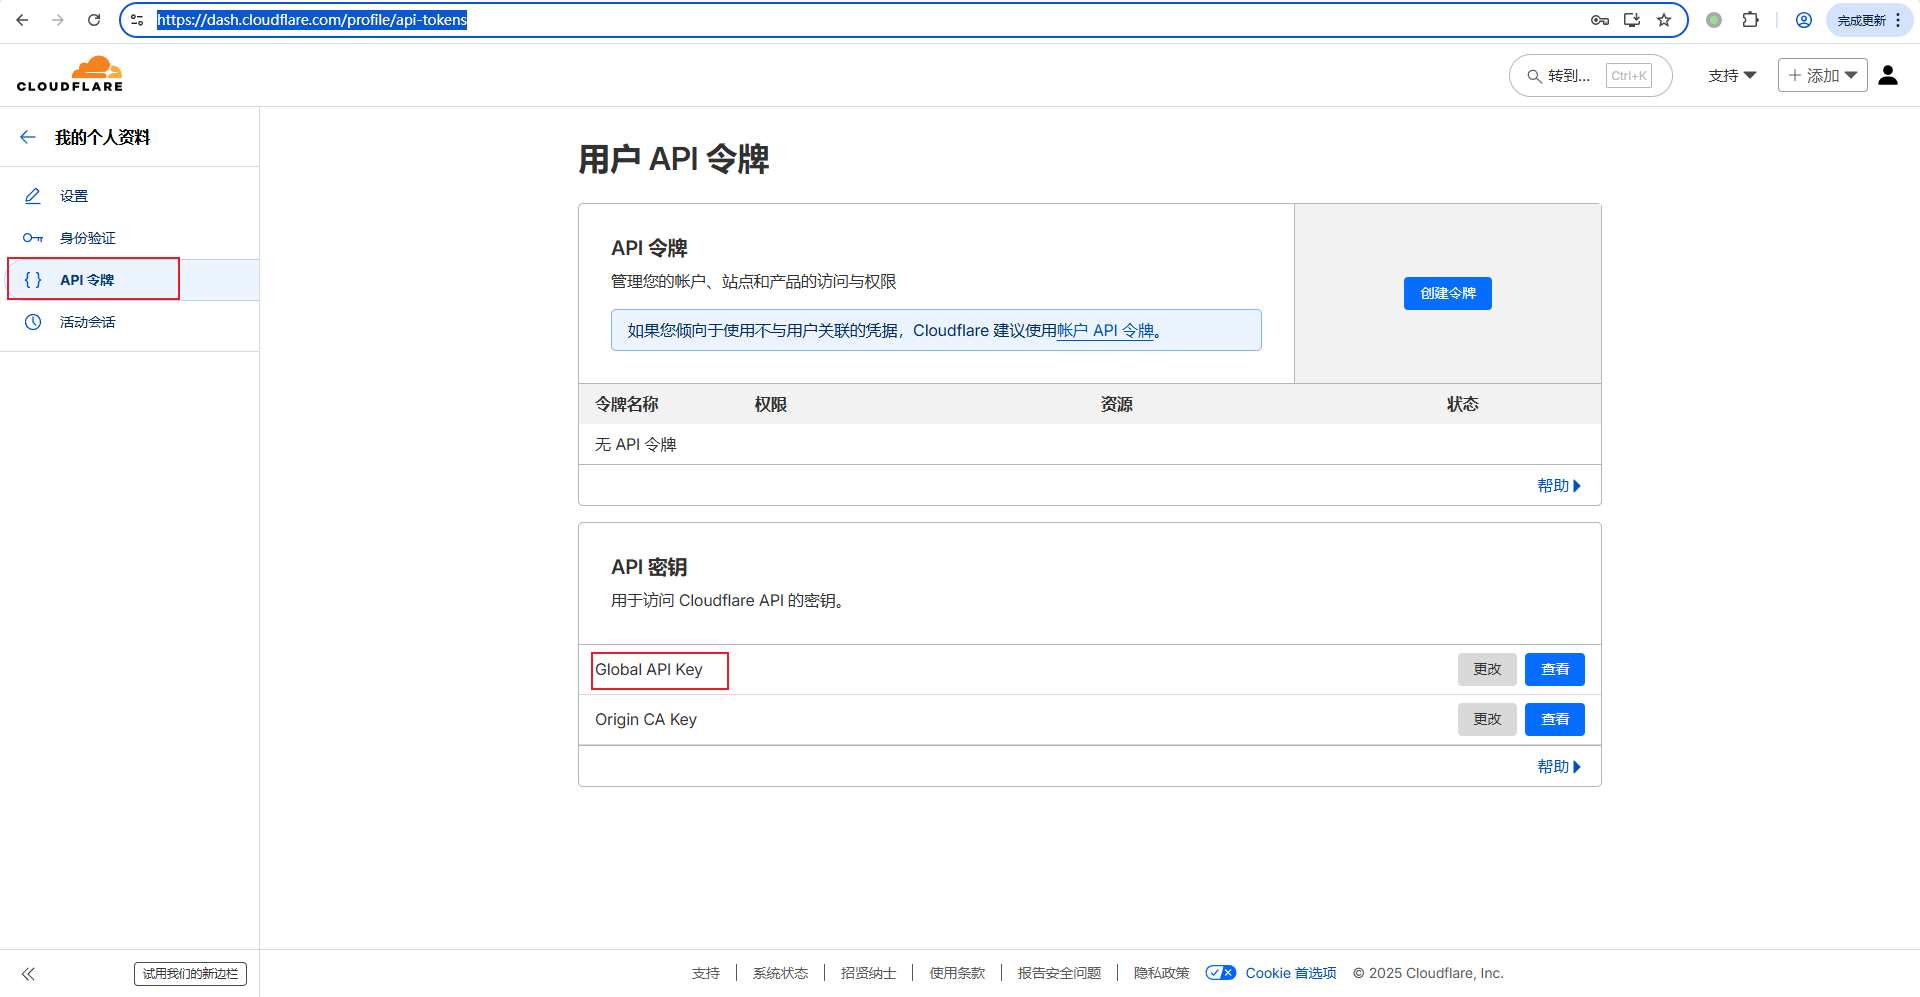Click the Cloudflare logo
The image size is (1920, 997).
[x=70, y=75]
